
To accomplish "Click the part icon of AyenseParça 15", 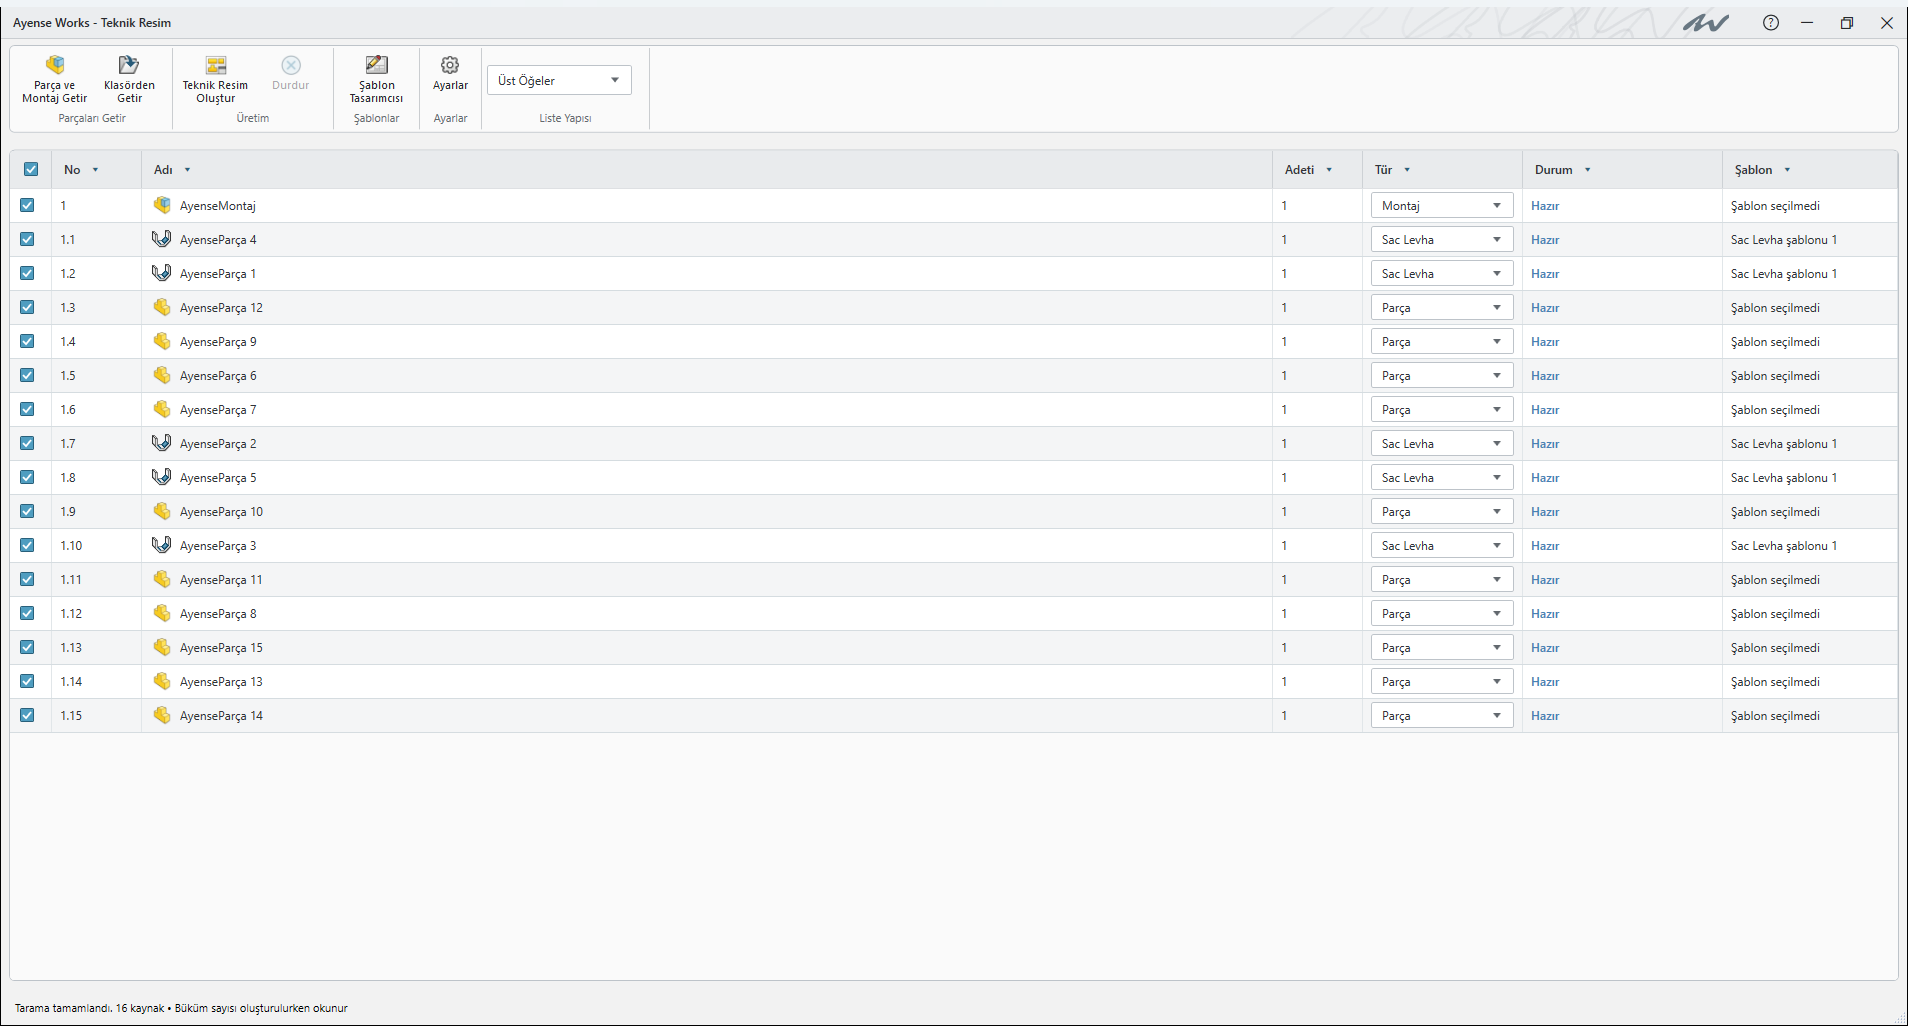I will pyautogui.click(x=162, y=647).
